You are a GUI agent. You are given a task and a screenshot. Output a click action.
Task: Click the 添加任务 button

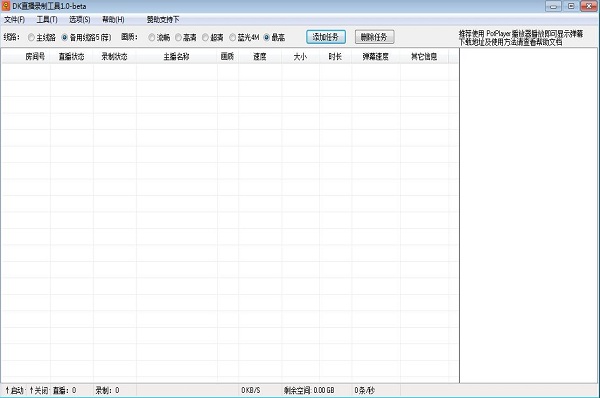[326, 37]
